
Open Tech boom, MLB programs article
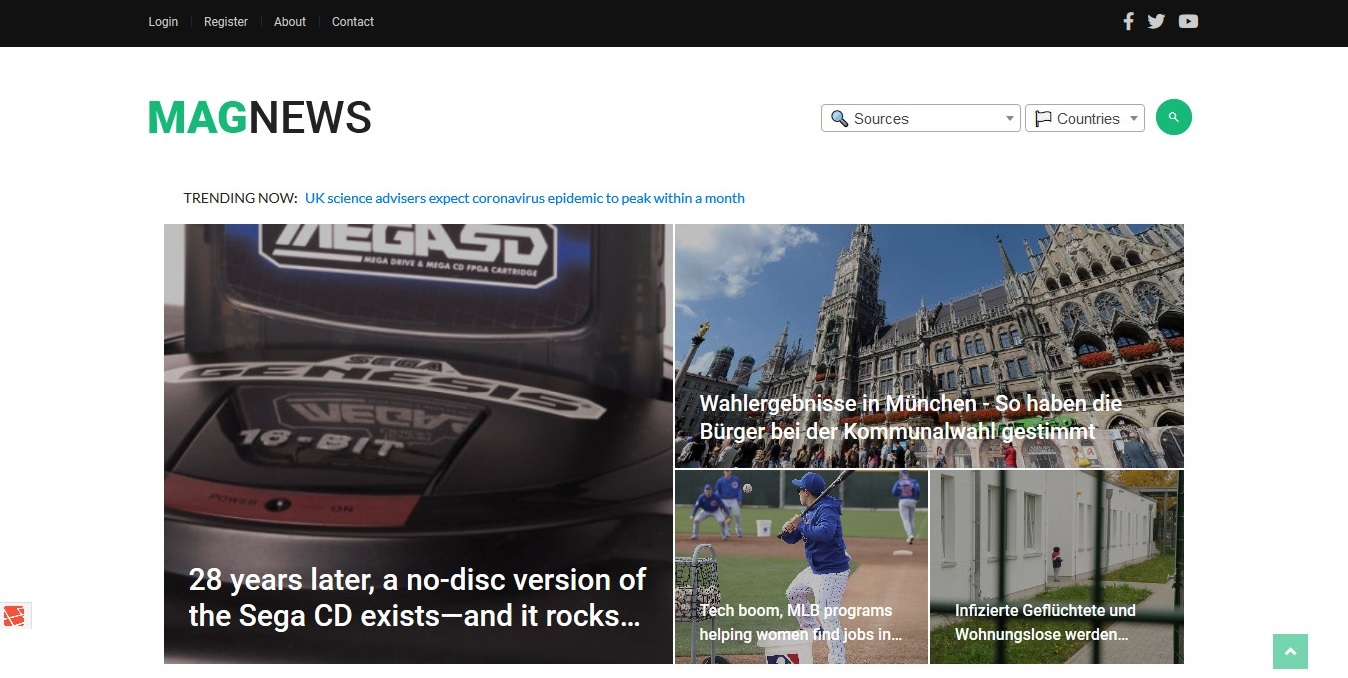point(800,622)
